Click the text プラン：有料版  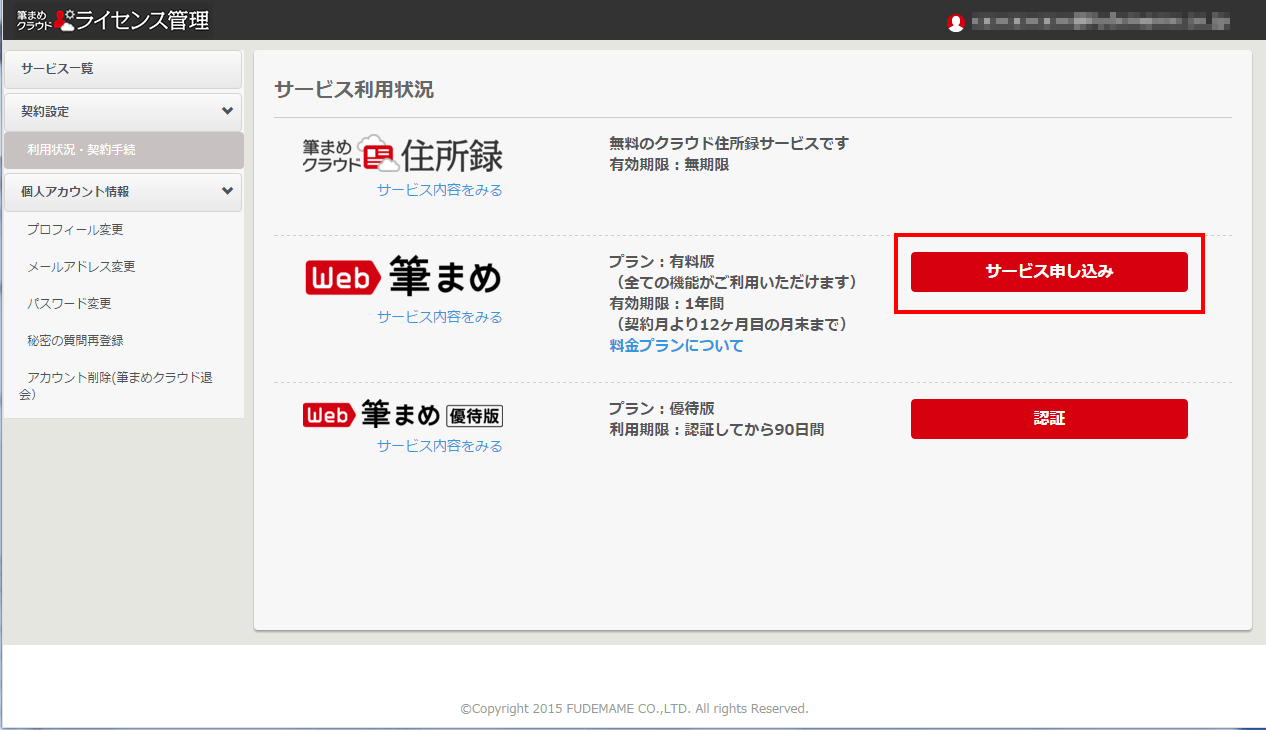pos(662,262)
